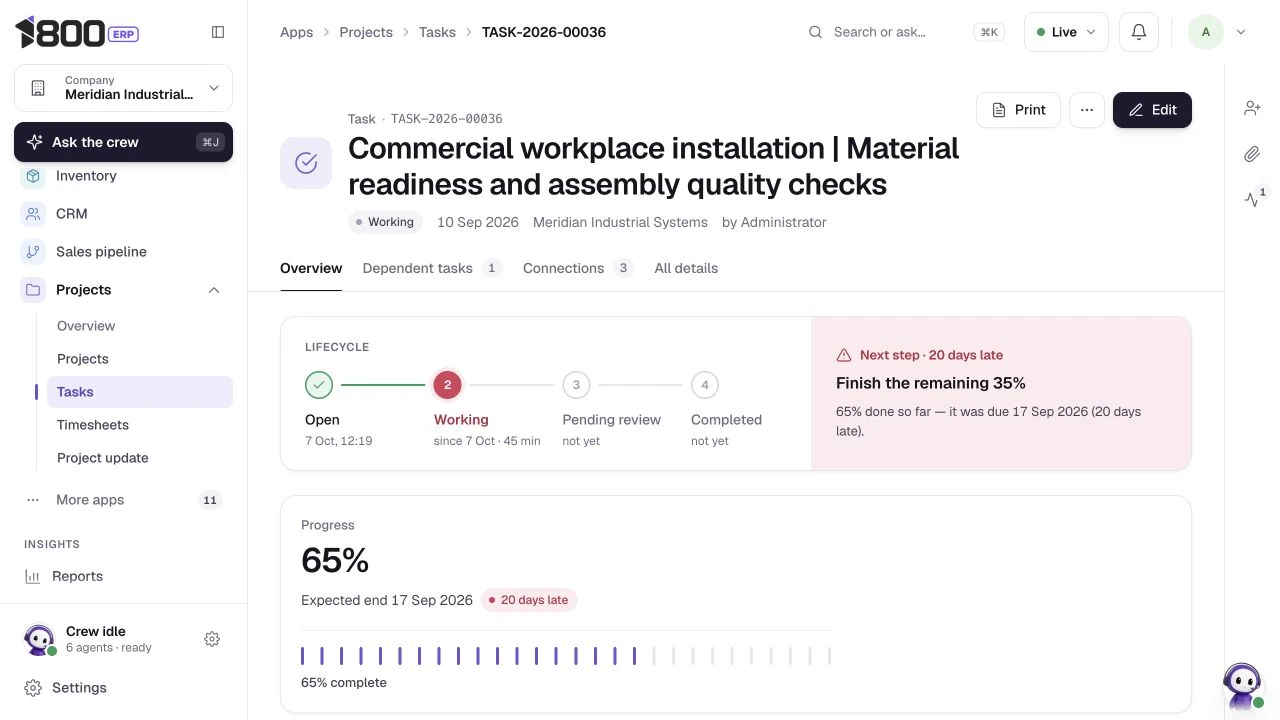Select the Overview tab
The height and width of the screenshot is (720, 1280).
311,268
